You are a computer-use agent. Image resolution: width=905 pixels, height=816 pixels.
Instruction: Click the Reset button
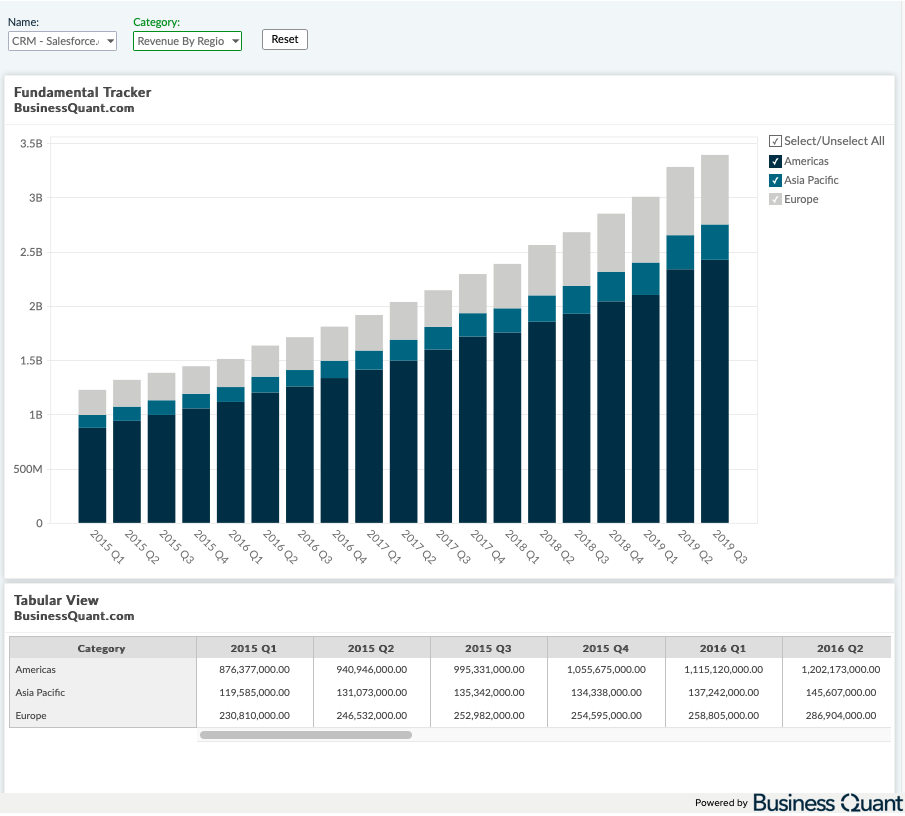pyautogui.click(x=284, y=39)
